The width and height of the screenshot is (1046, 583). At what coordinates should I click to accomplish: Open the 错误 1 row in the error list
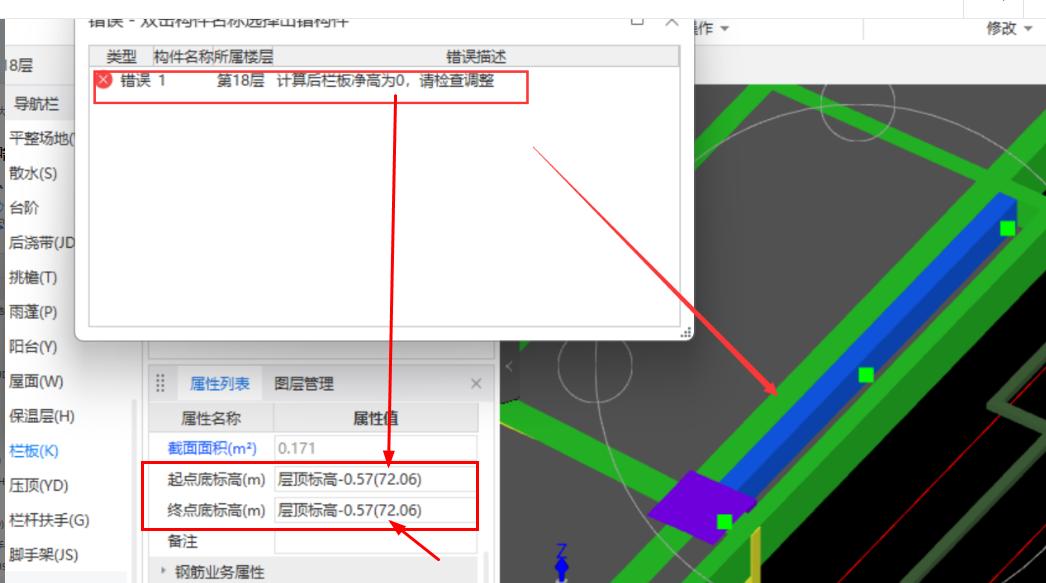point(384,81)
